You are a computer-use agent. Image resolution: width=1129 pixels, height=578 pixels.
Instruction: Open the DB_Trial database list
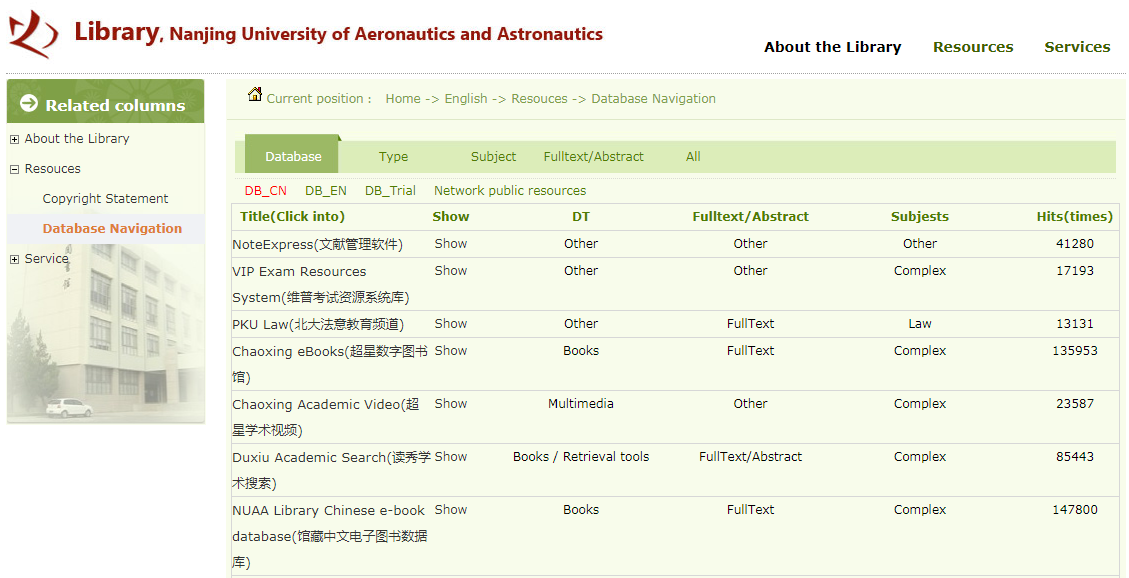coord(390,190)
